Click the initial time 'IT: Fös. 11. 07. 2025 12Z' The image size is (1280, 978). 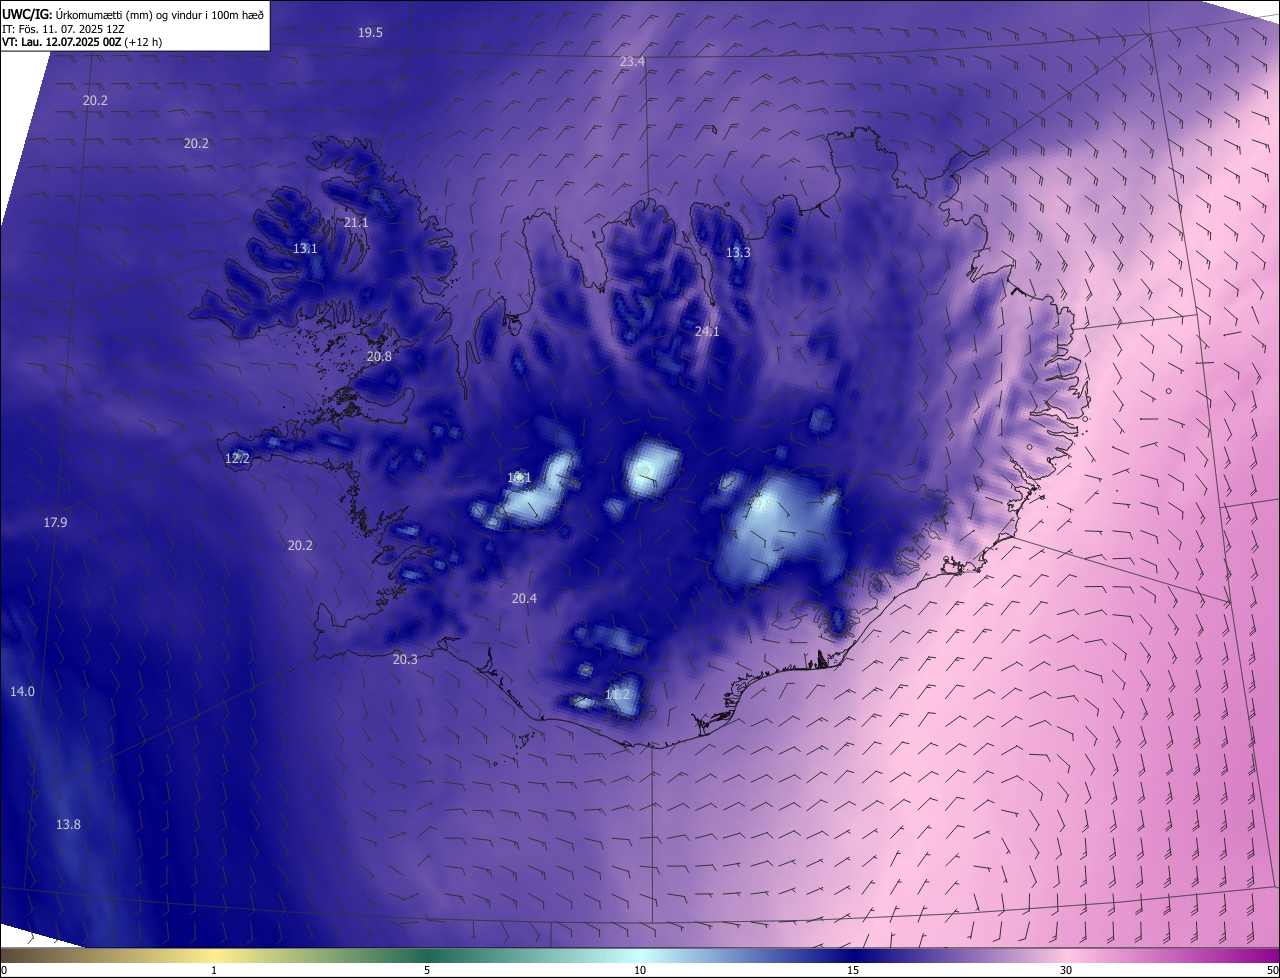click(x=63, y=28)
